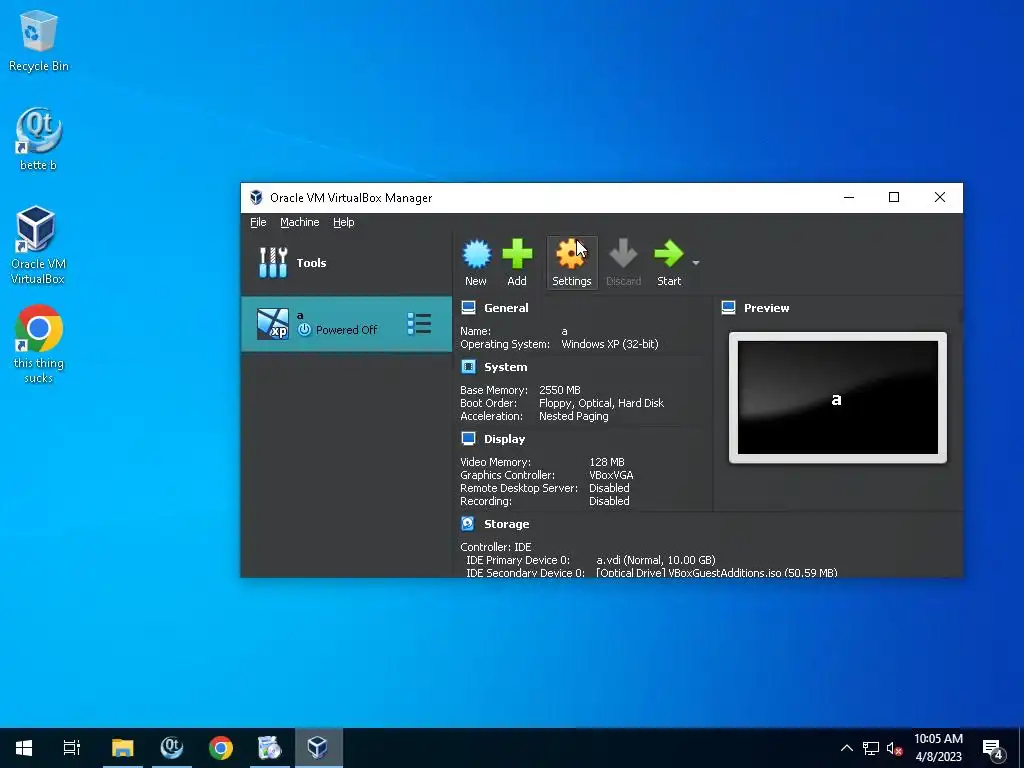Select the 'a' Windows XP machine
Image resolution: width=1024 pixels, height=768 pixels.
pos(346,324)
